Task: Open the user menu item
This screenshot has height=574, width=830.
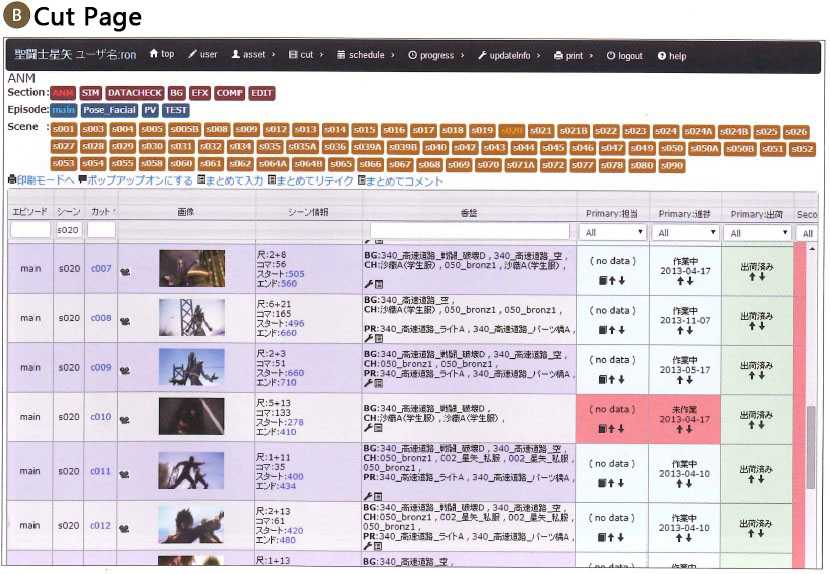Action: [202, 54]
